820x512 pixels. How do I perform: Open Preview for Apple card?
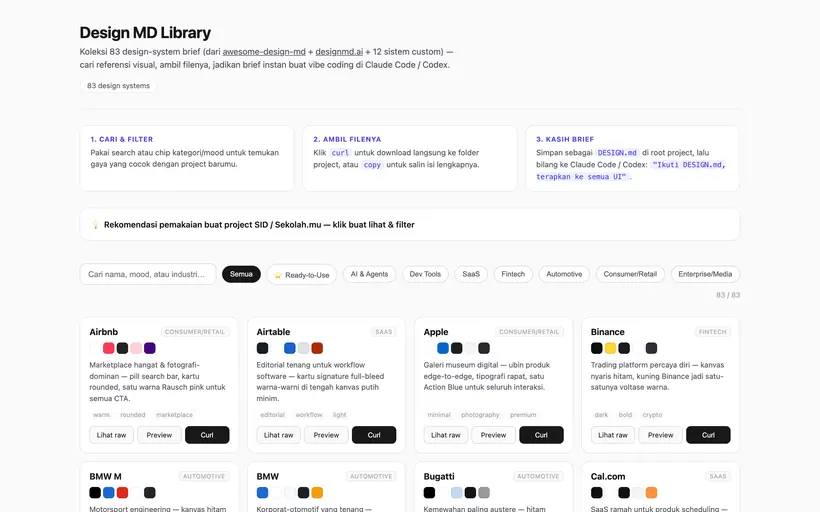[x=493, y=435]
